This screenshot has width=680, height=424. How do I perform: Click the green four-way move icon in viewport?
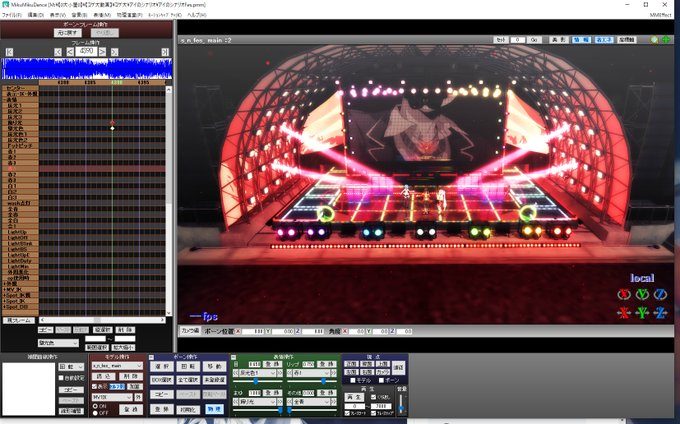(666, 40)
